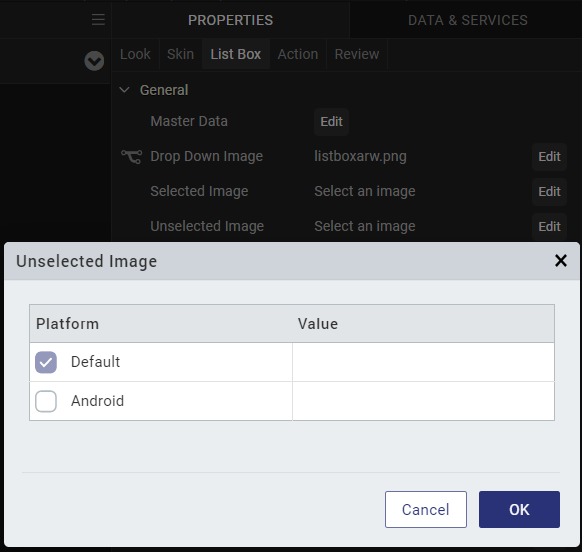582x552 pixels.
Task: Open the hamburger menu icon beside Properties
Action: point(98,20)
